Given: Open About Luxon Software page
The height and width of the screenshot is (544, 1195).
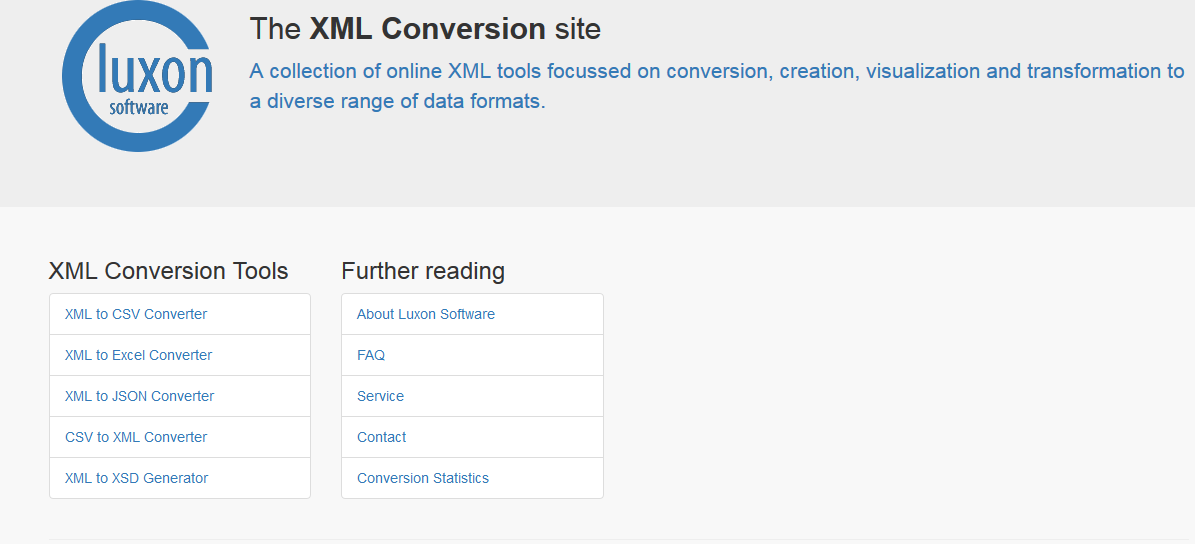Looking at the screenshot, I should click(x=425, y=314).
